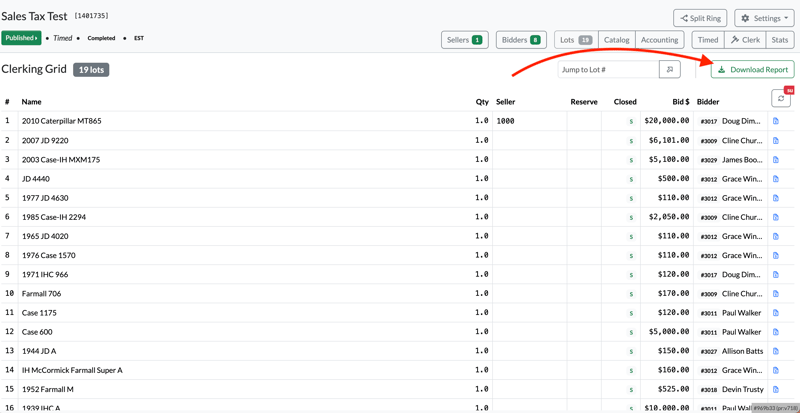800x413 pixels.
Task: Click the Bid $ column header
Action: click(x=681, y=102)
